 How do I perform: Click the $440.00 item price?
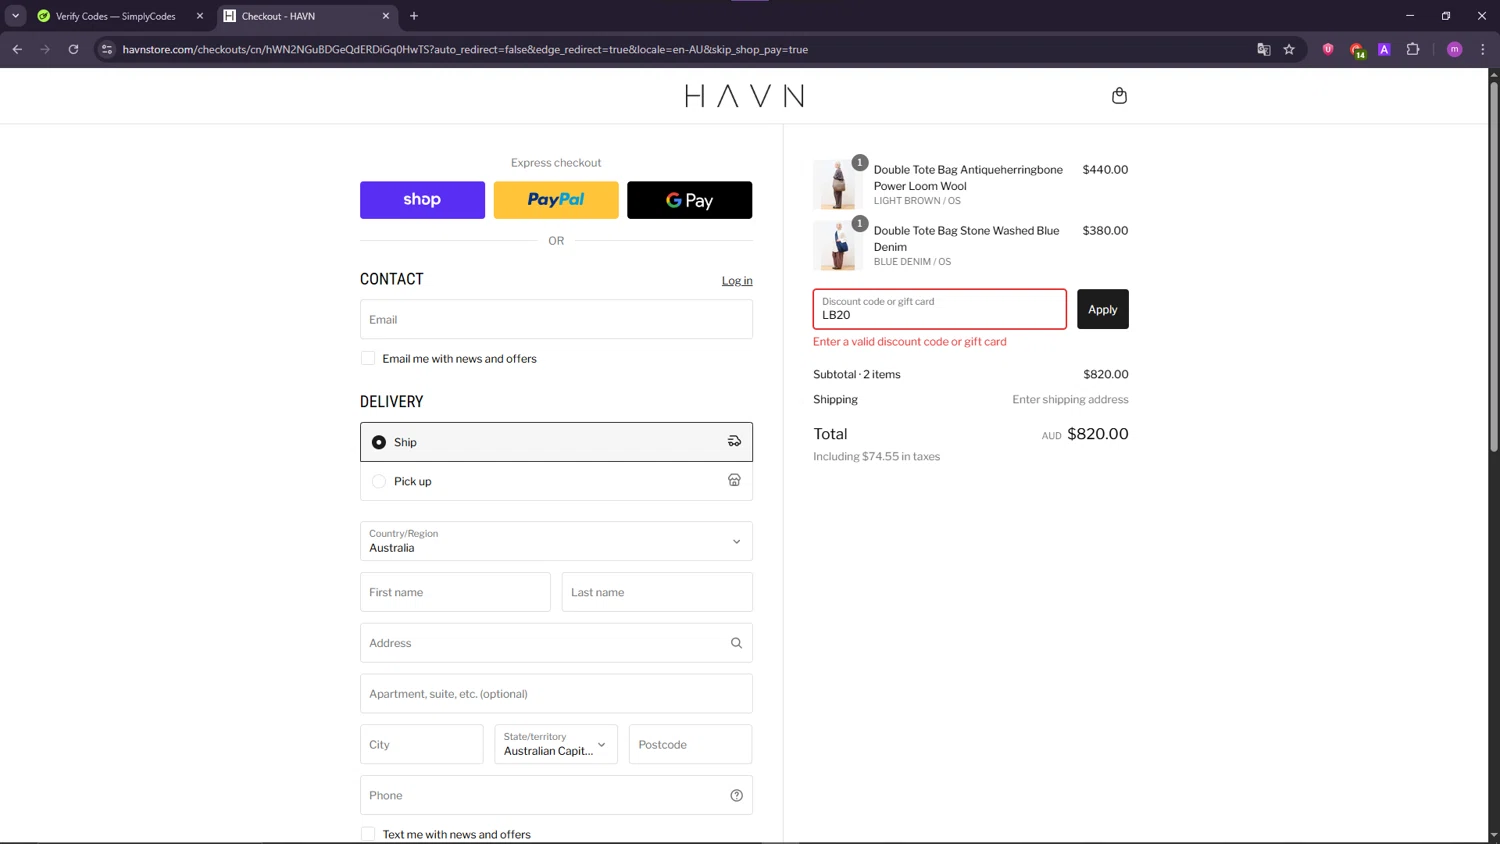1105,170
